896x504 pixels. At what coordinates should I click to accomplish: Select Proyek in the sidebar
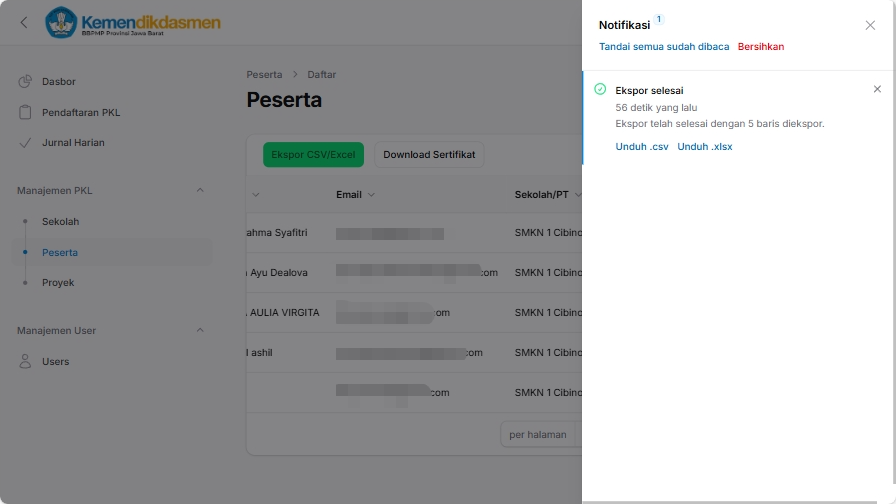[x=58, y=283]
